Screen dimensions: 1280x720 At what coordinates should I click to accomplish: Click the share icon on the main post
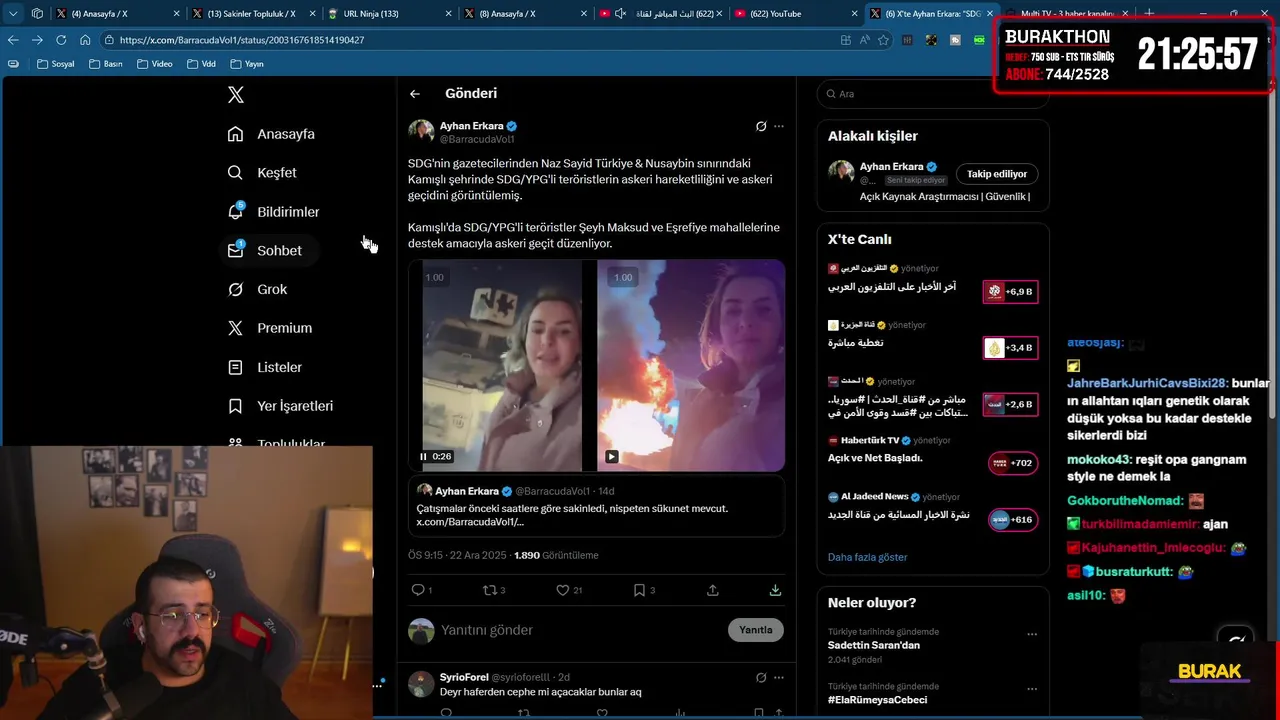tap(713, 590)
